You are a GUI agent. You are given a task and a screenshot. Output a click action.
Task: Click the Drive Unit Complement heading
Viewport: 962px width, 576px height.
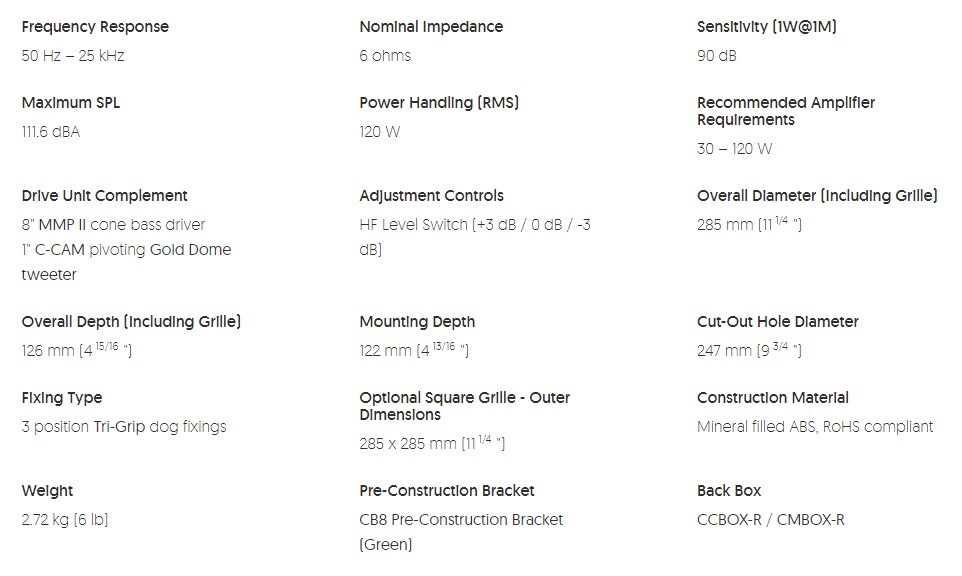pos(104,196)
